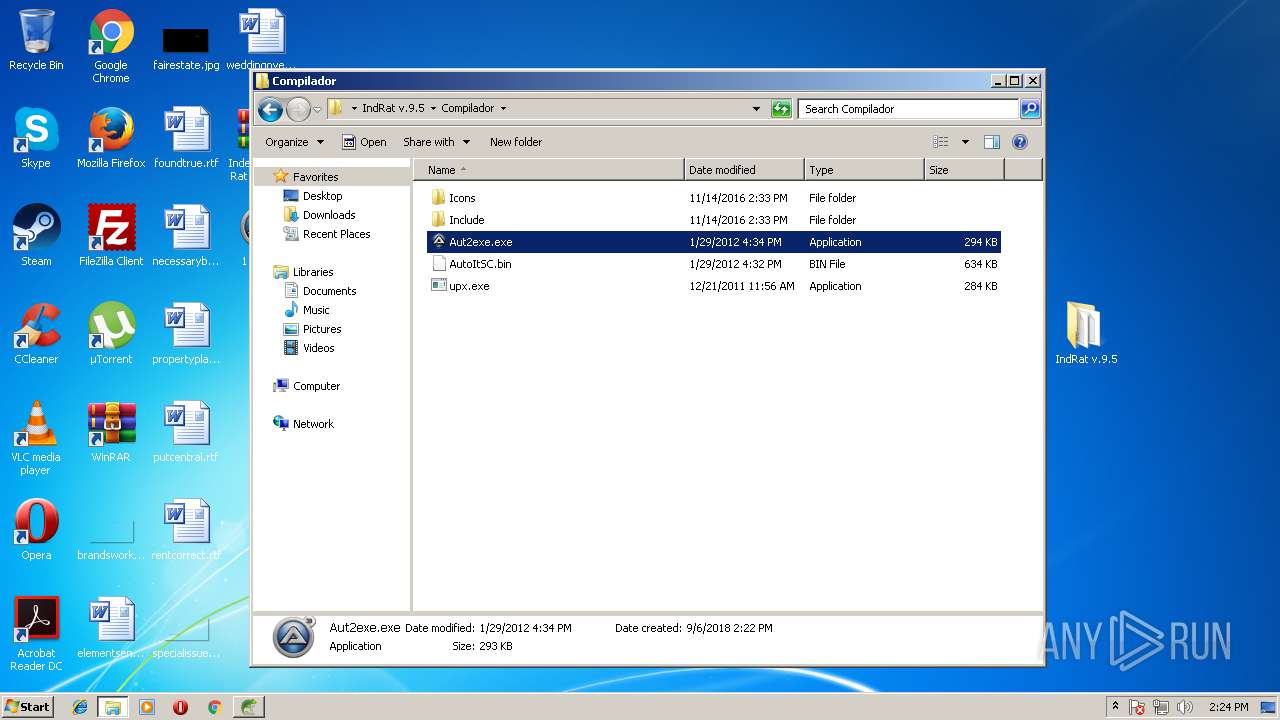This screenshot has height=720, width=1280.
Task: Click the taskbar clock showing 2:24 PM
Action: click(x=1228, y=707)
